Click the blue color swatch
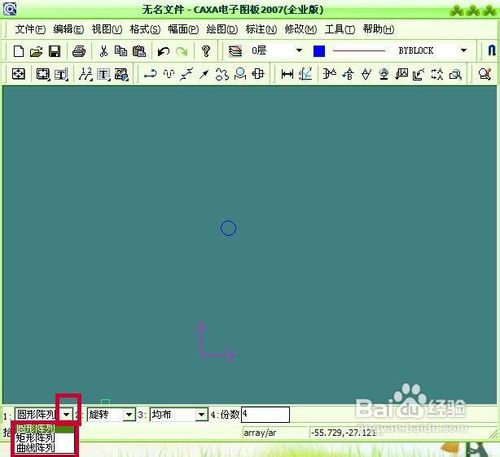500x457 pixels. (x=319, y=51)
